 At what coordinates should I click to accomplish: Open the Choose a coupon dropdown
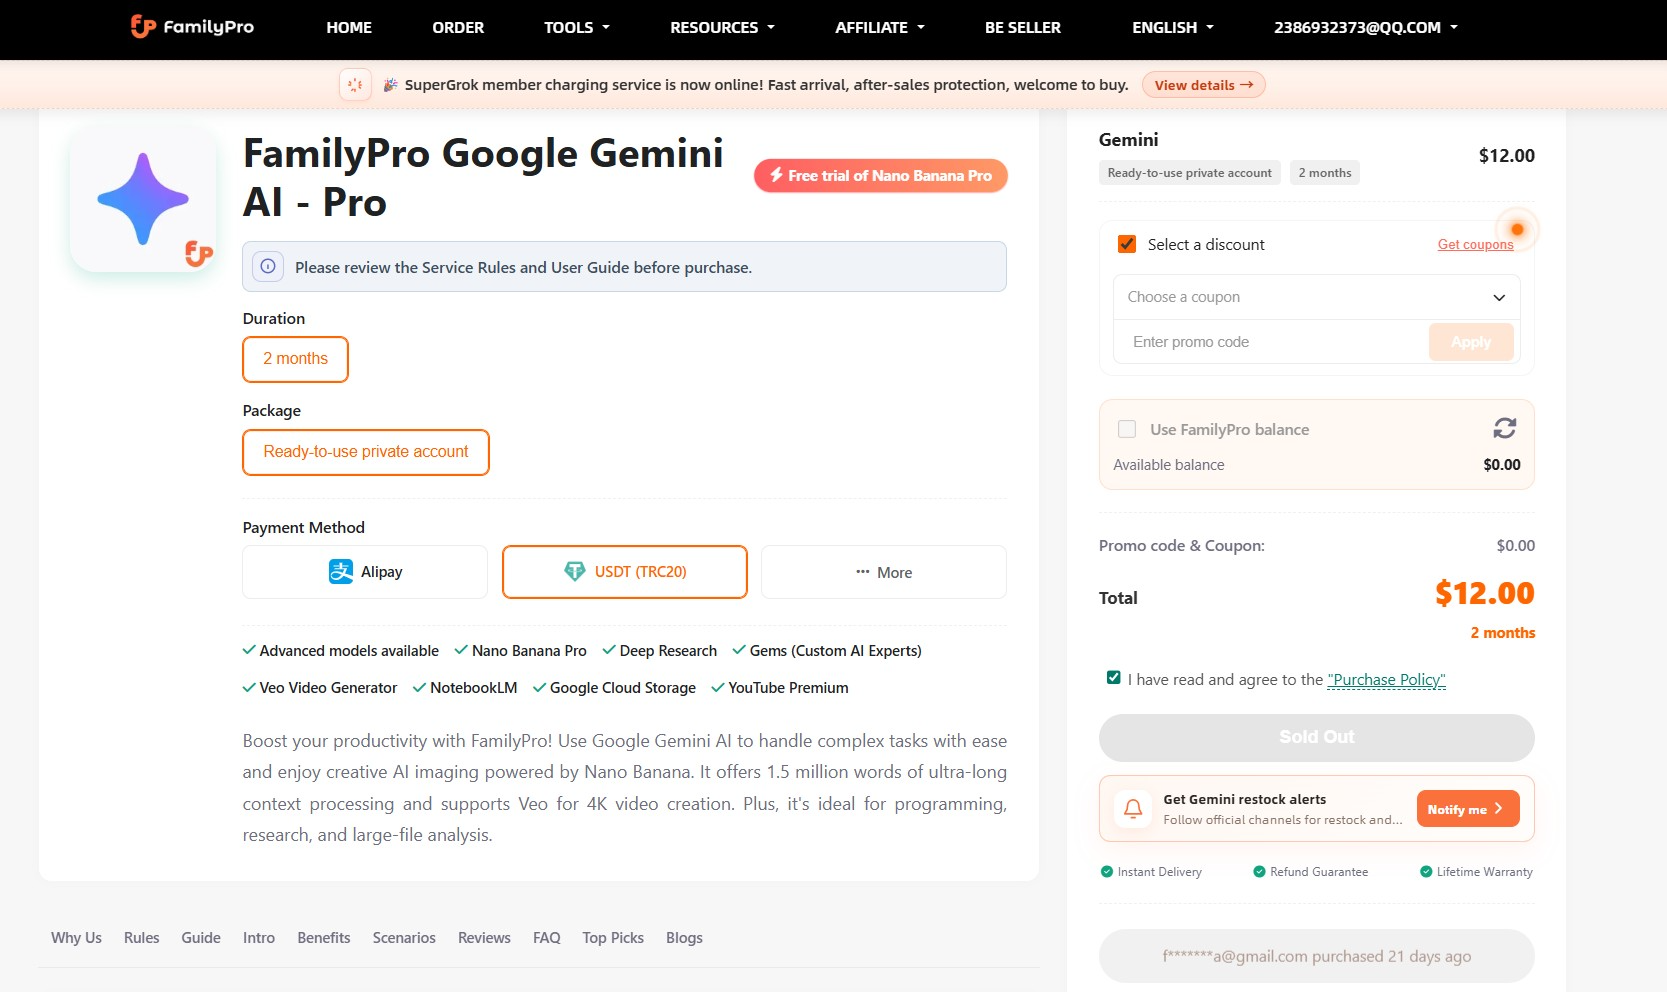coord(1316,297)
